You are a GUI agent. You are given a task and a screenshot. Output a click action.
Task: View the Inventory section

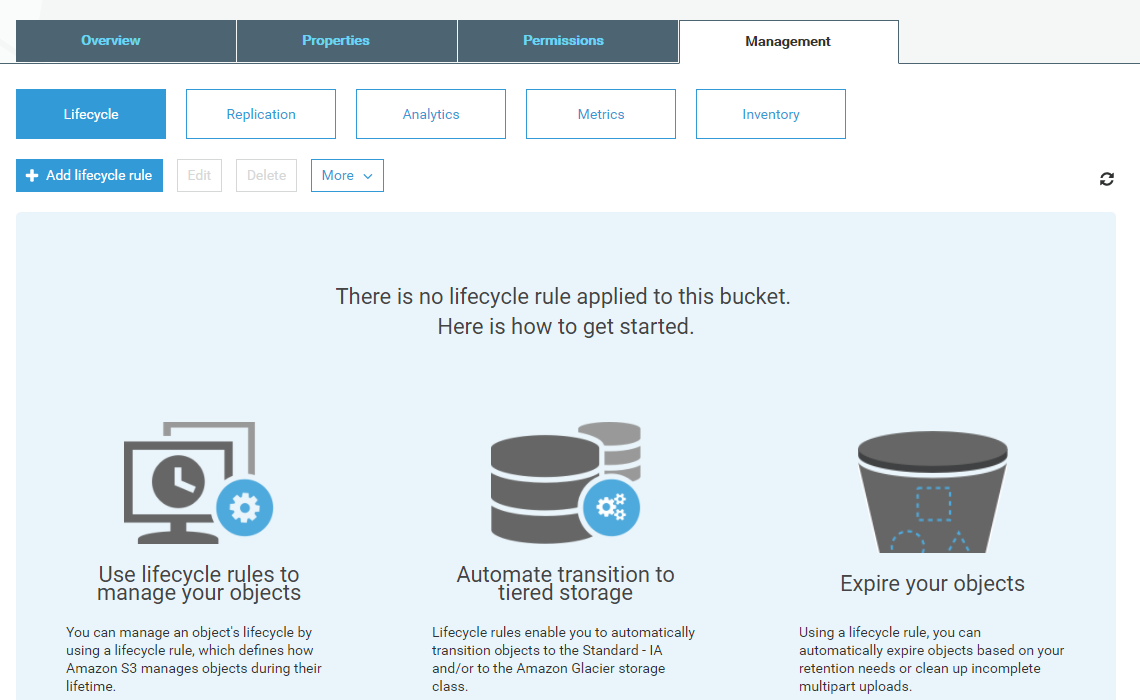[771, 115]
